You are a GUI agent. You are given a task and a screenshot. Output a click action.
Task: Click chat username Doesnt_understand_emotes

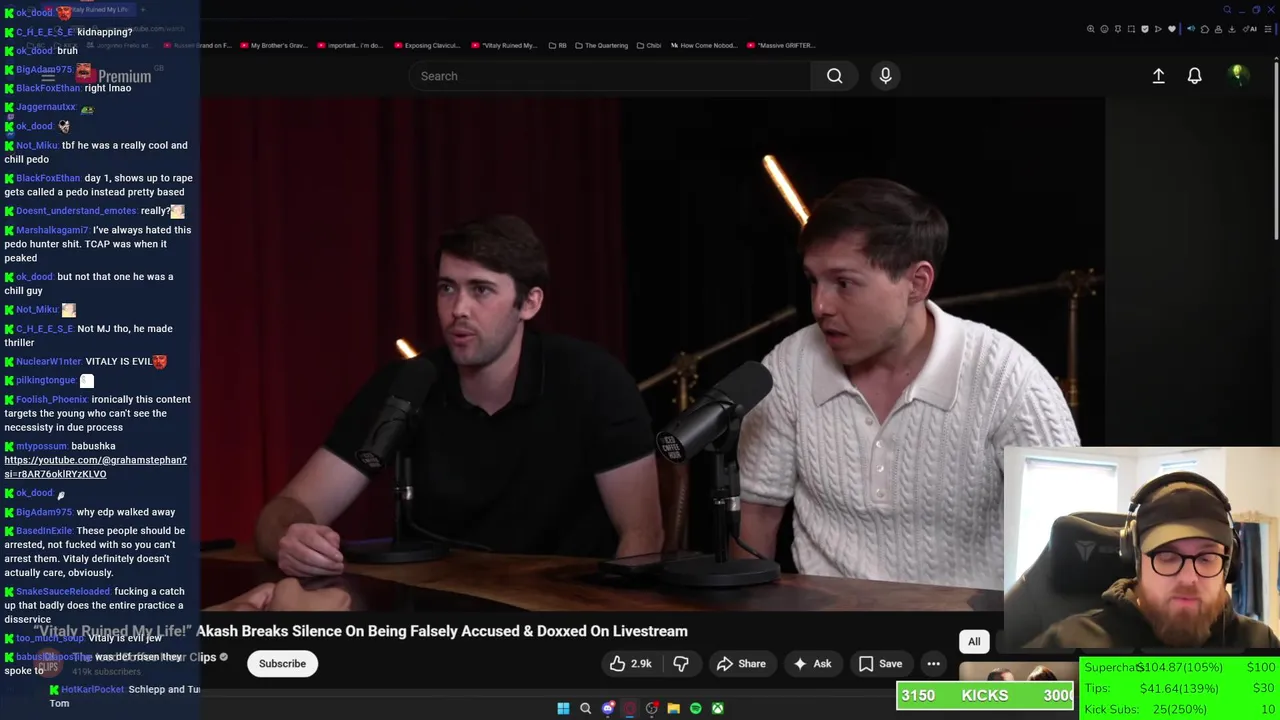click(x=76, y=211)
